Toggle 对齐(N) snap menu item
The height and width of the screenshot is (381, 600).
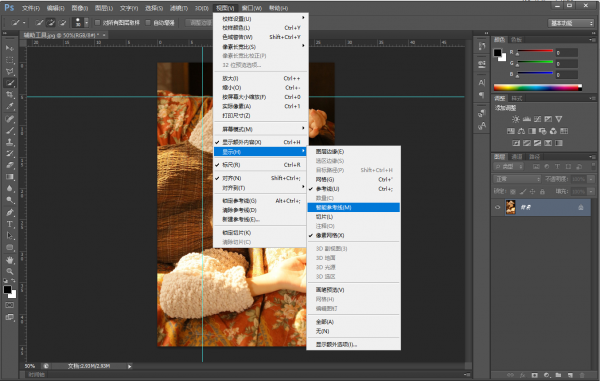coord(260,178)
